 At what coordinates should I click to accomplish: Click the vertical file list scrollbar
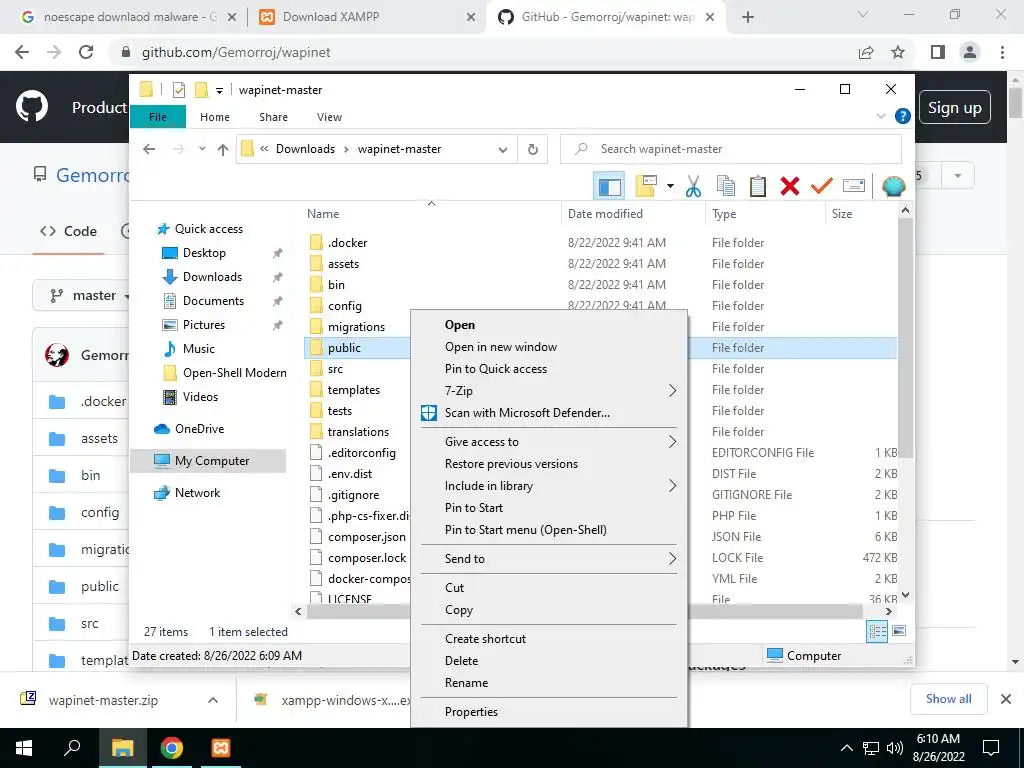coord(905,336)
